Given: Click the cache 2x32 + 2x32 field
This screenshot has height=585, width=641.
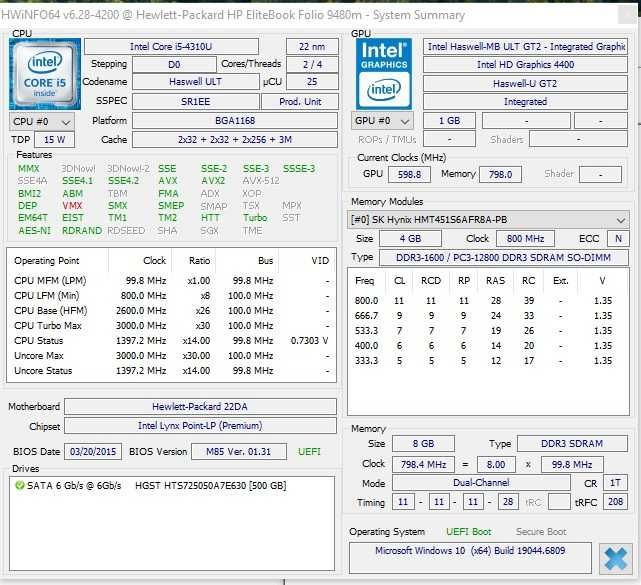Looking at the screenshot, I should pyautogui.click(x=235, y=139).
